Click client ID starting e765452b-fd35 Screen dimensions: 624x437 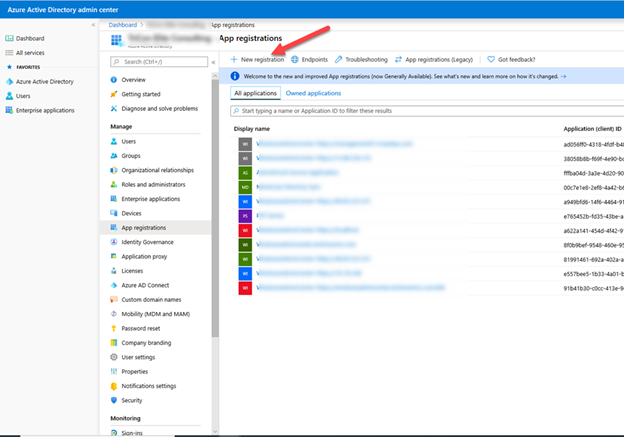point(593,217)
